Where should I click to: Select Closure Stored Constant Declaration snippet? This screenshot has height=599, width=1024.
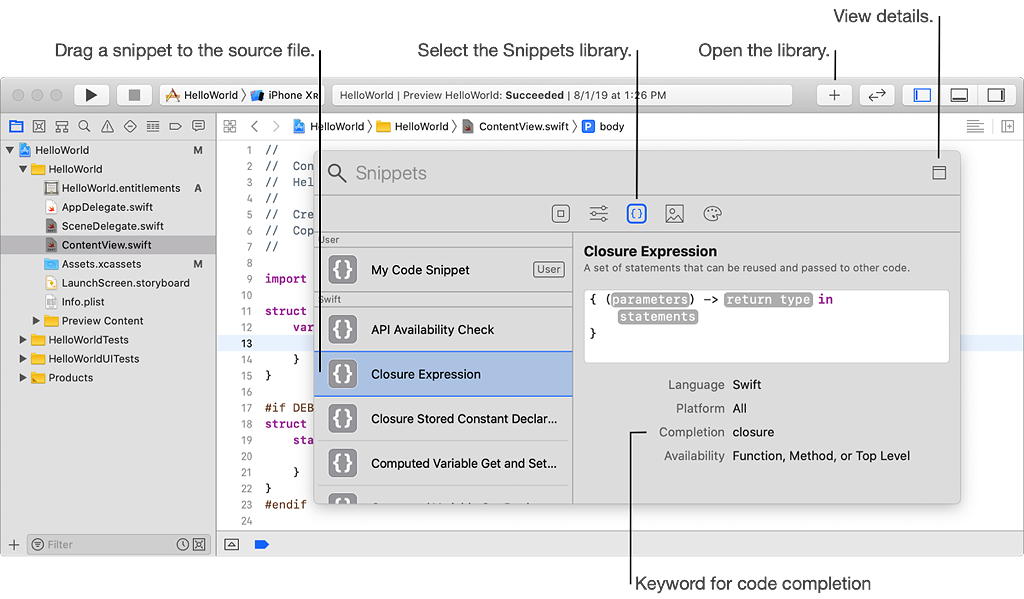(443, 419)
